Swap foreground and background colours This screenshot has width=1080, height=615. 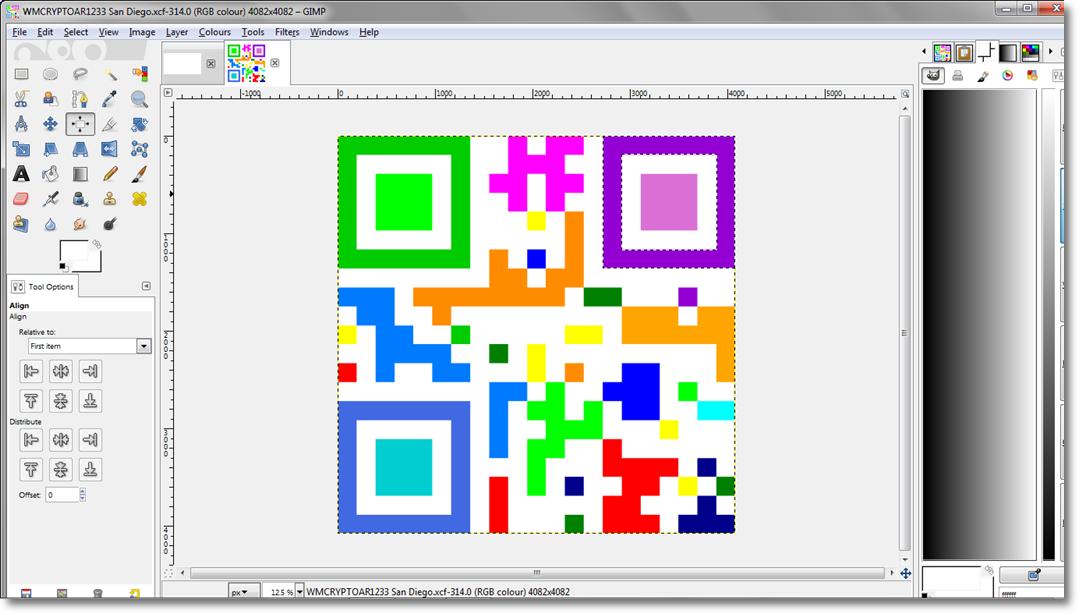96,244
